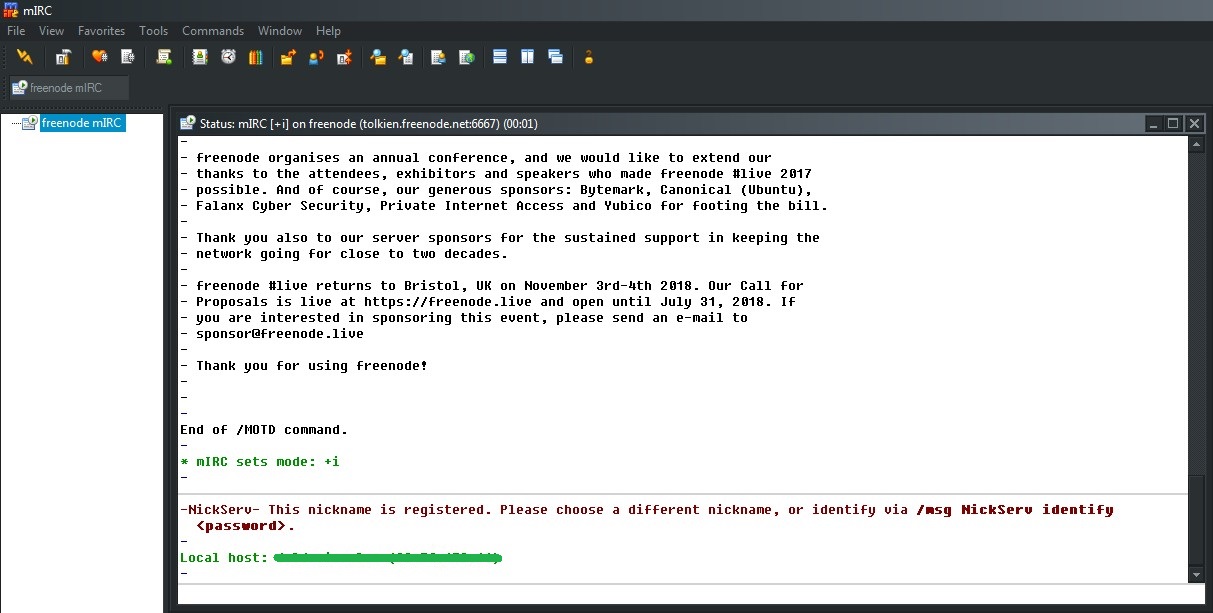The height and width of the screenshot is (613, 1213).
Task: Open the Help menu
Action: [328, 31]
